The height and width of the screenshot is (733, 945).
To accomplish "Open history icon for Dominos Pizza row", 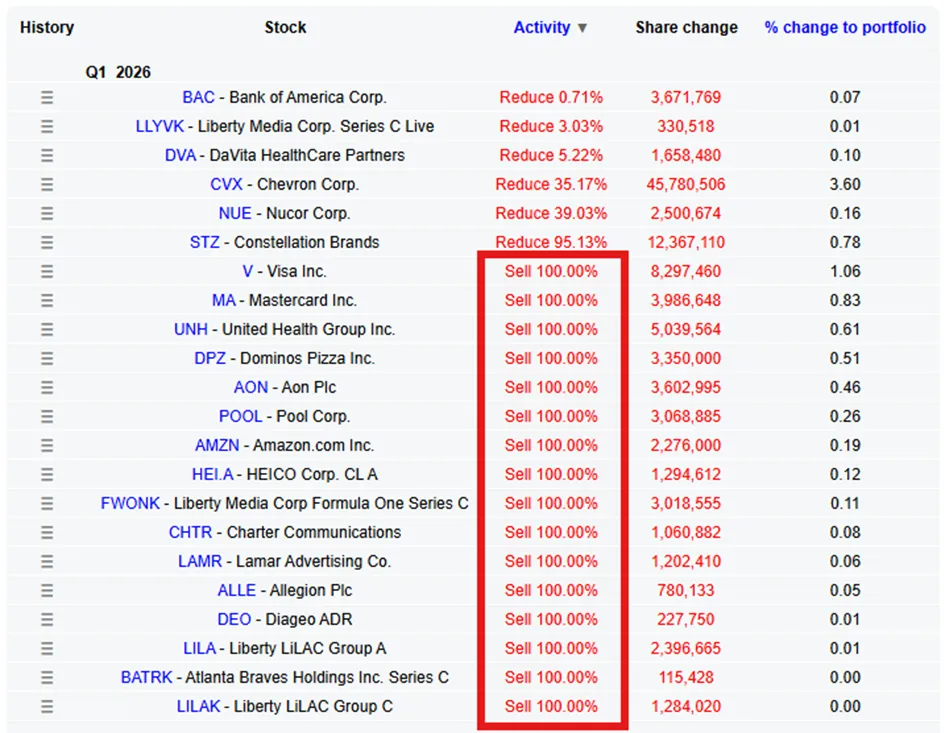I will click(47, 359).
